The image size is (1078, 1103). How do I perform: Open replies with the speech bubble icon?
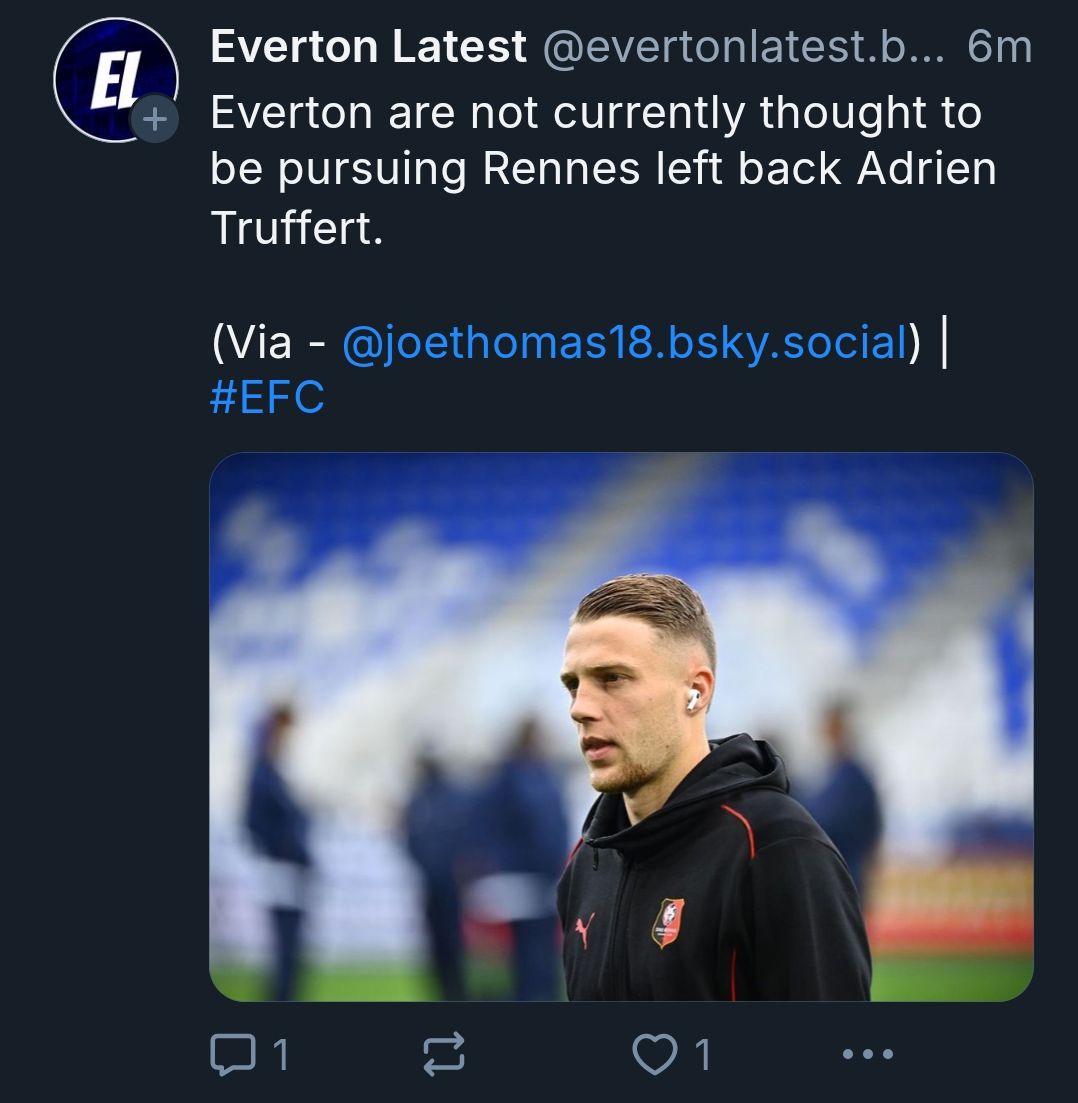231,1053
